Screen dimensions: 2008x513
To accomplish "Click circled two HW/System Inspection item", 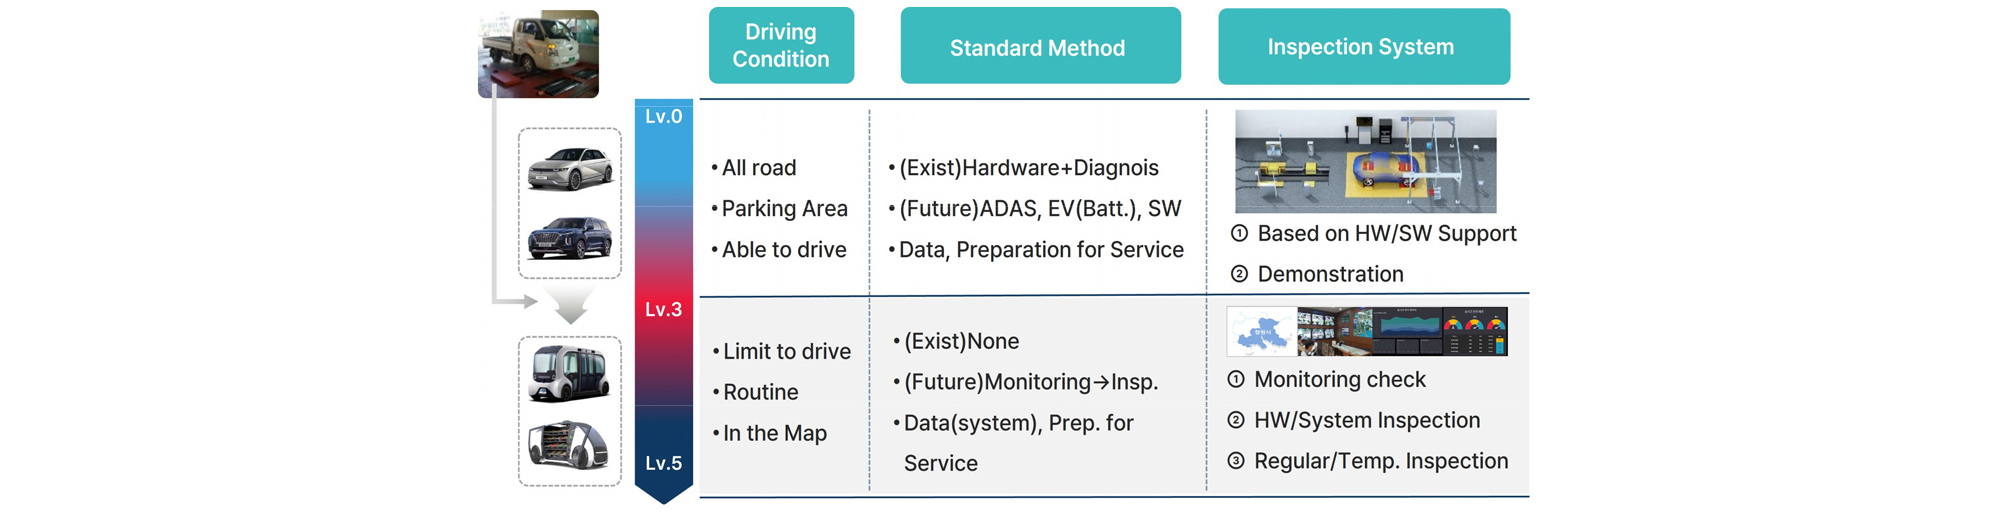I will (x=1353, y=421).
